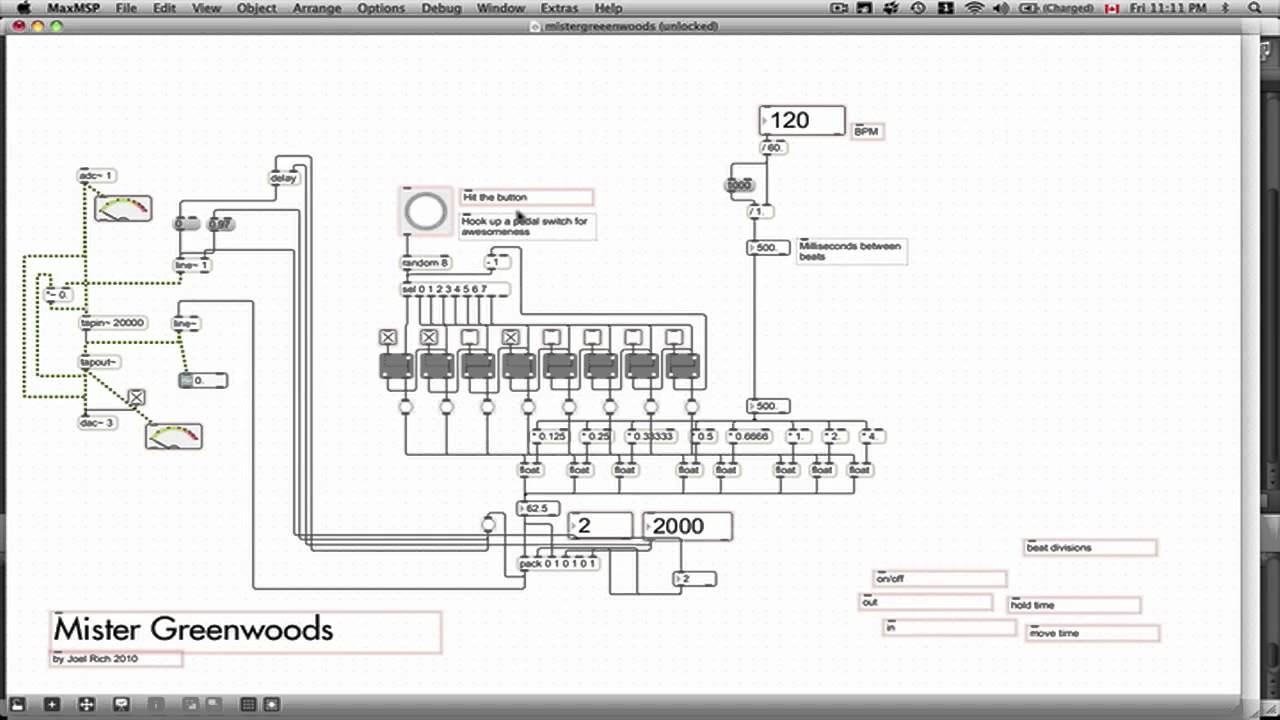Click the random 8 object
1280x720 pixels.
tap(426, 263)
